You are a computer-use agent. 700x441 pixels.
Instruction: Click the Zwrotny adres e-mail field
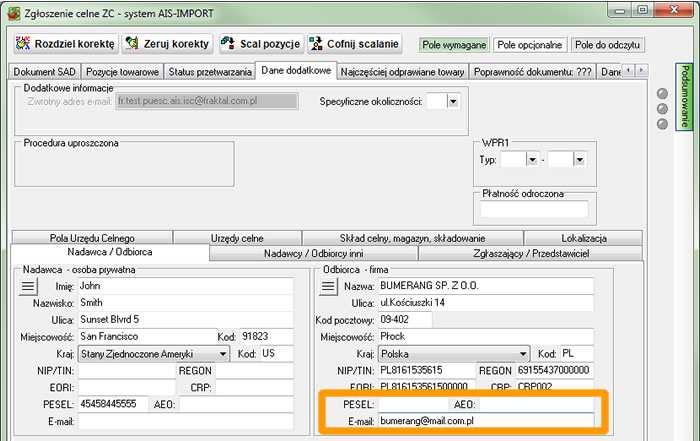click(207, 101)
